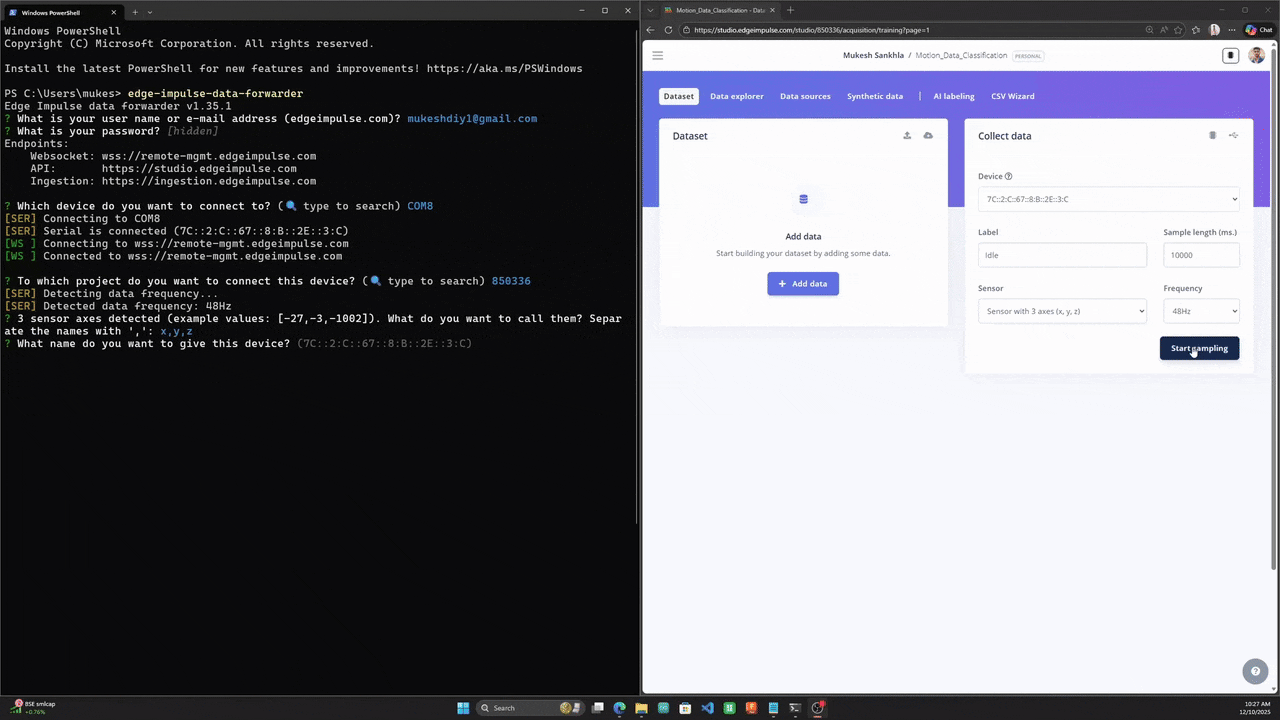This screenshot has width=1280, height=720.
Task: Open Visual Studio Code from the taskbar
Action: 707,708
